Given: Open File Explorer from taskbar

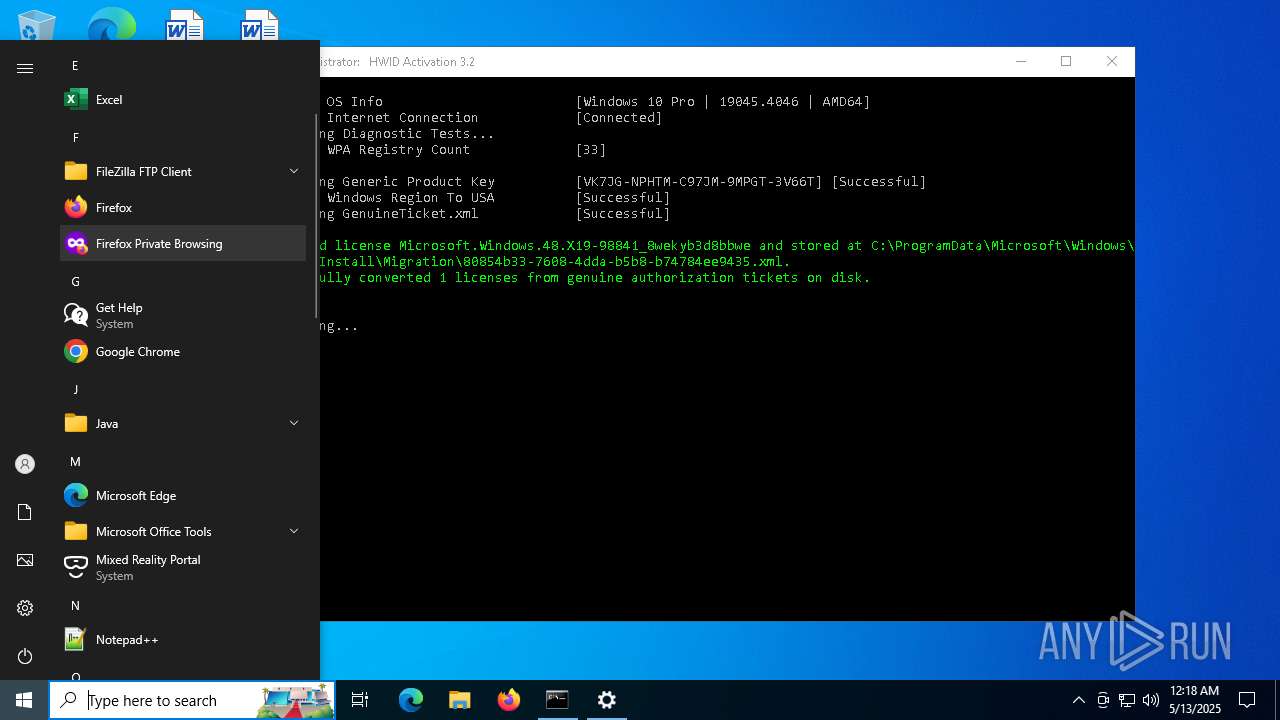Looking at the screenshot, I should coord(459,700).
